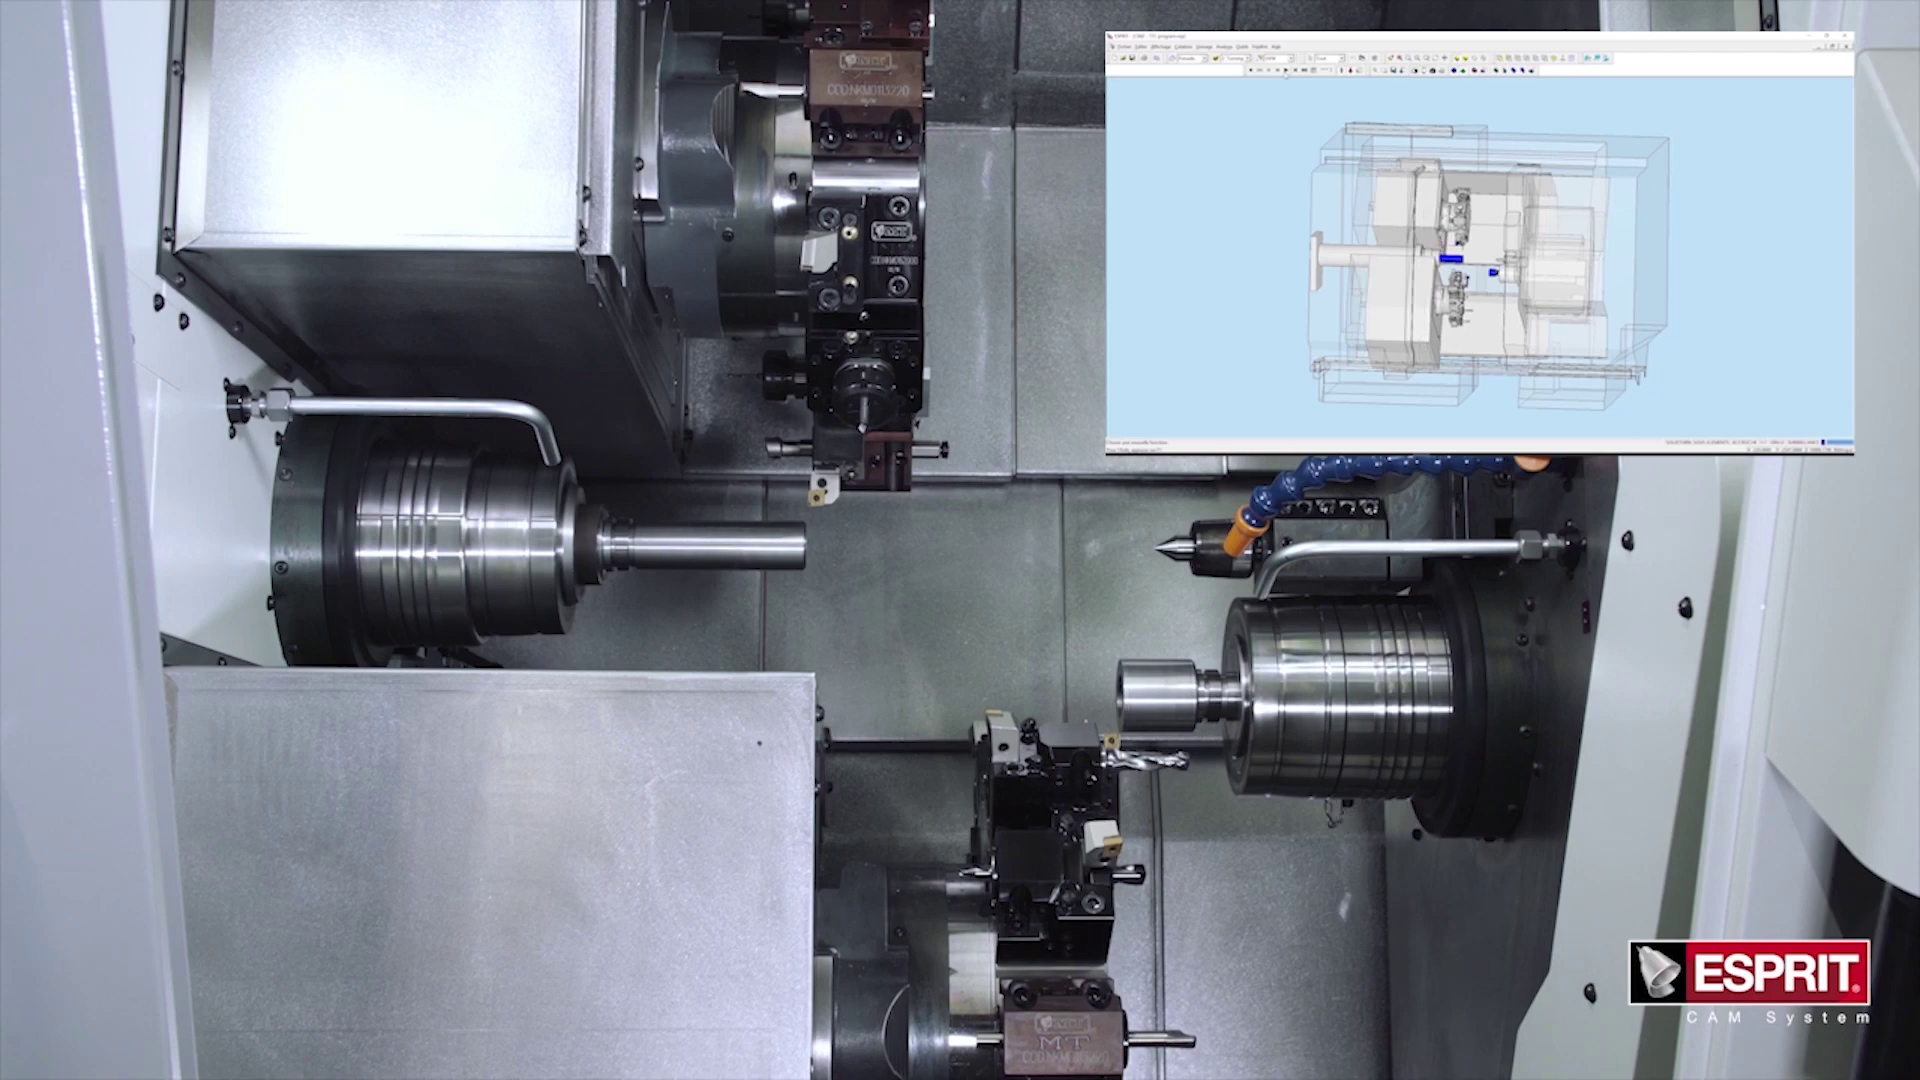The image size is (1920, 1080).
Task: Toggle GRILLE mode in status bar
Action: click(x=1777, y=442)
